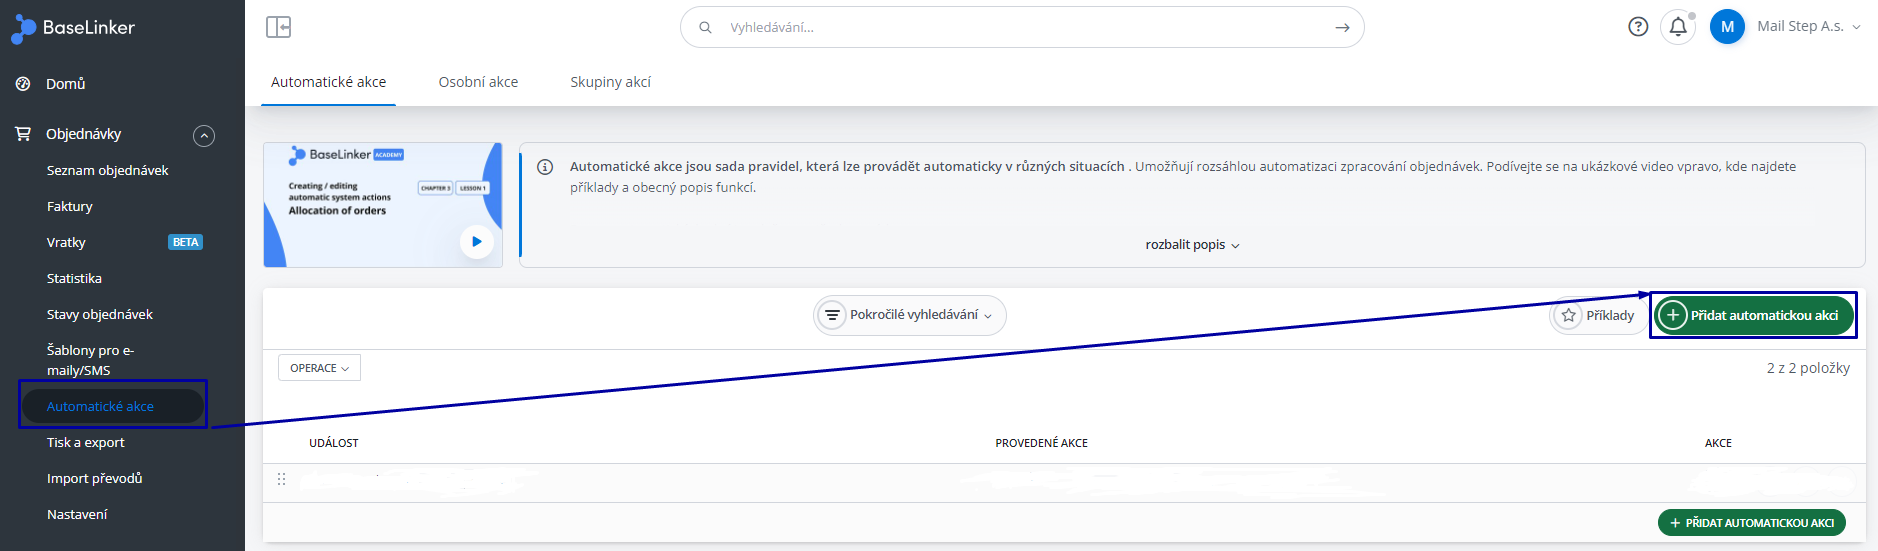Open notifications bell icon
This screenshot has width=1878, height=551.
(1678, 27)
